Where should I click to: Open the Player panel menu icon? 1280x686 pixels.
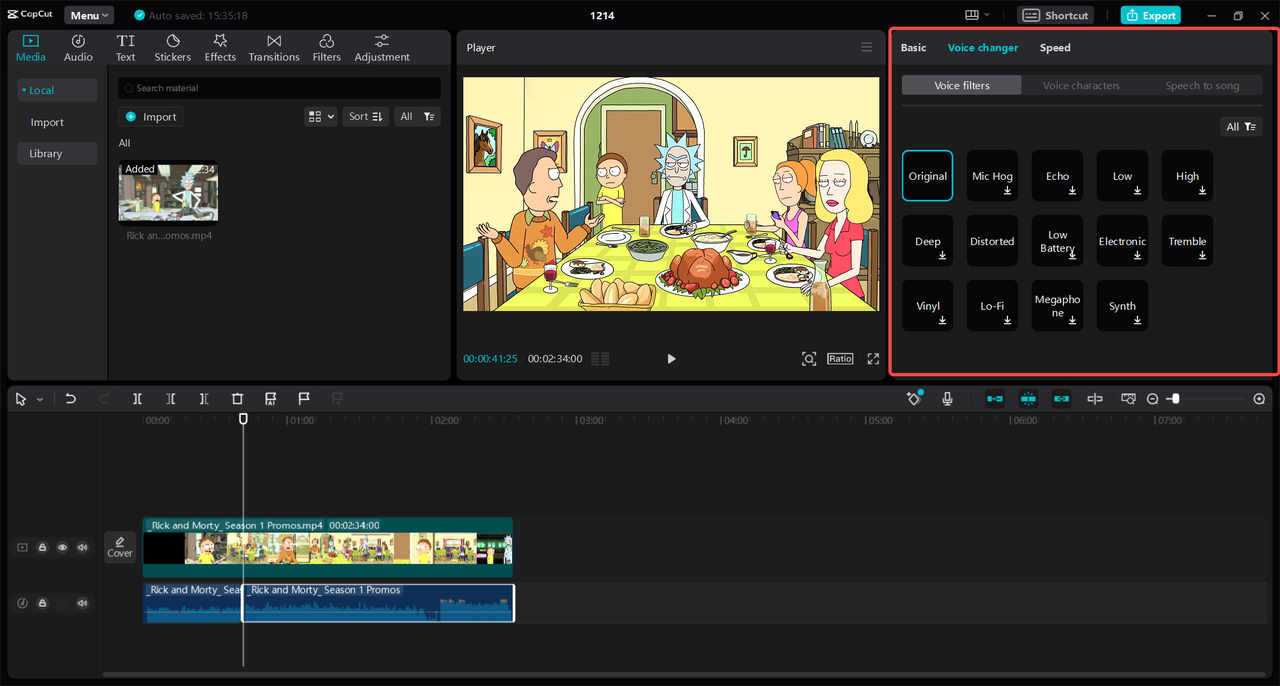[866, 47]
